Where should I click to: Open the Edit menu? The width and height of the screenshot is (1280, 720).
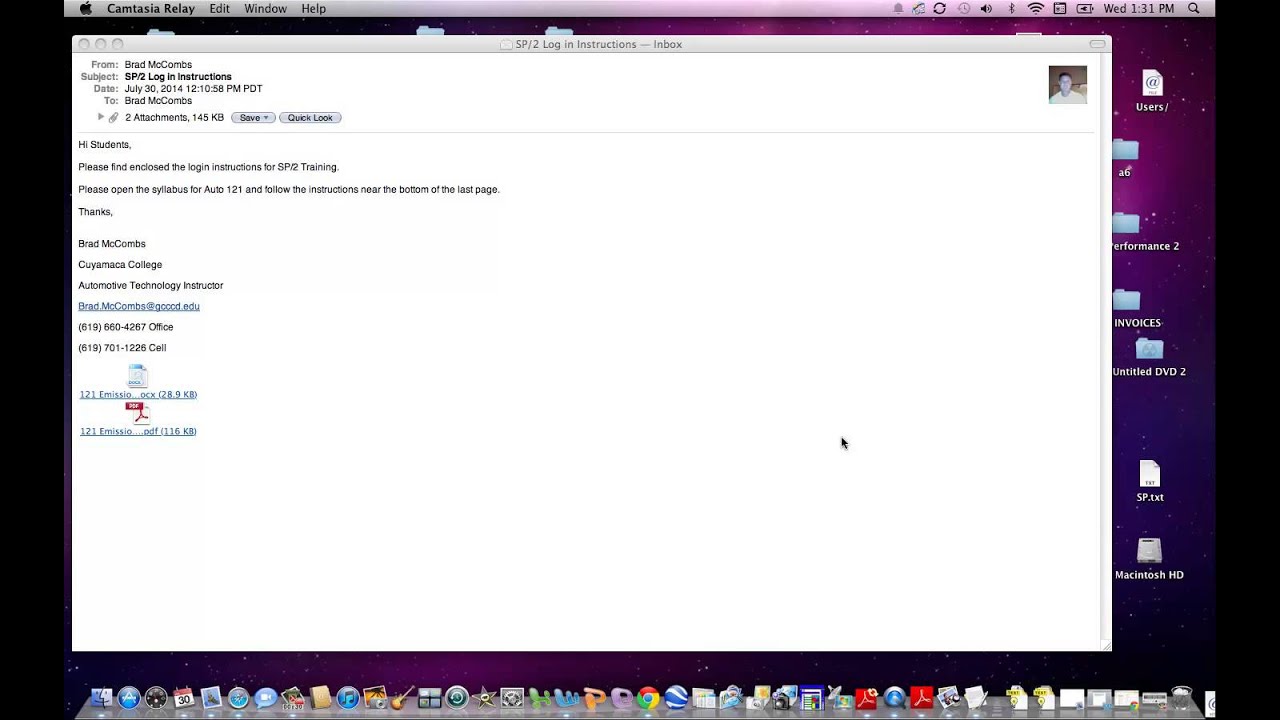pyautogui.click(x=220, y=8)
